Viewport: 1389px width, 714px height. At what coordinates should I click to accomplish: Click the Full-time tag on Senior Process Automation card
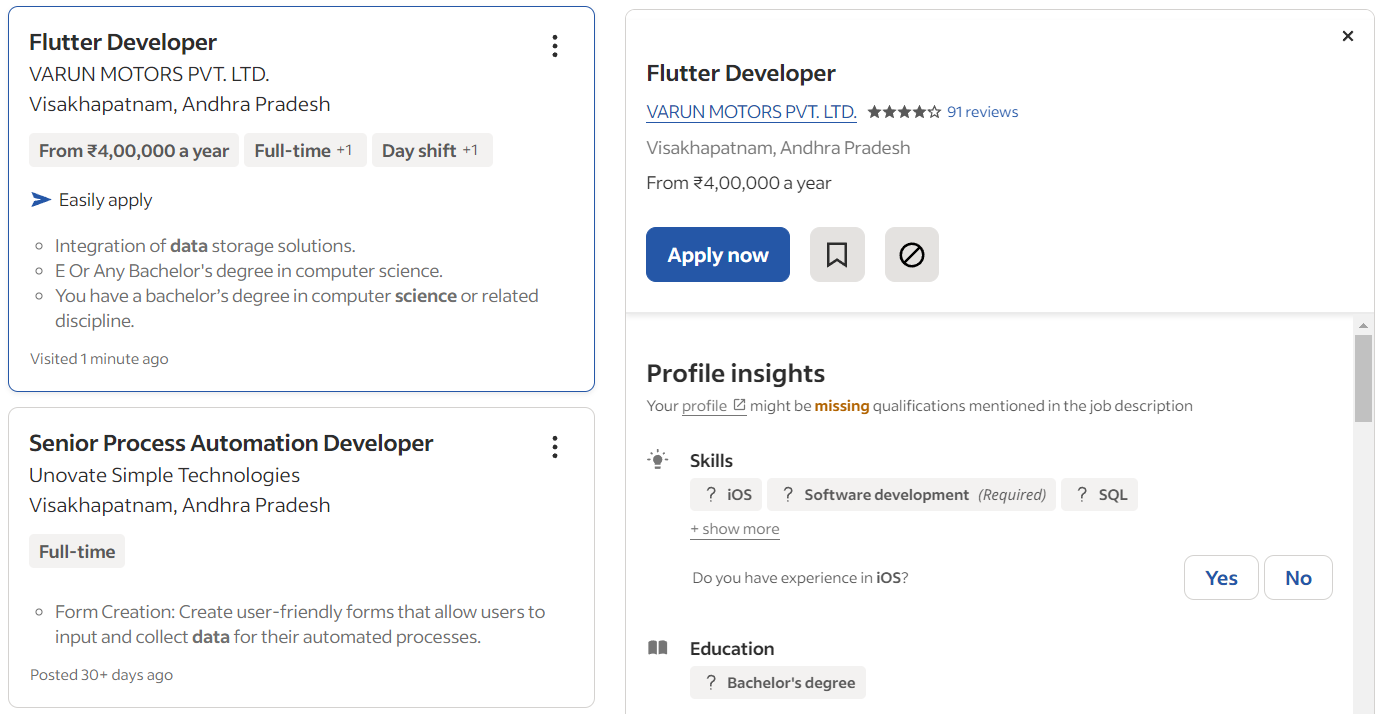pyautogui.click(x=77, y=552)
